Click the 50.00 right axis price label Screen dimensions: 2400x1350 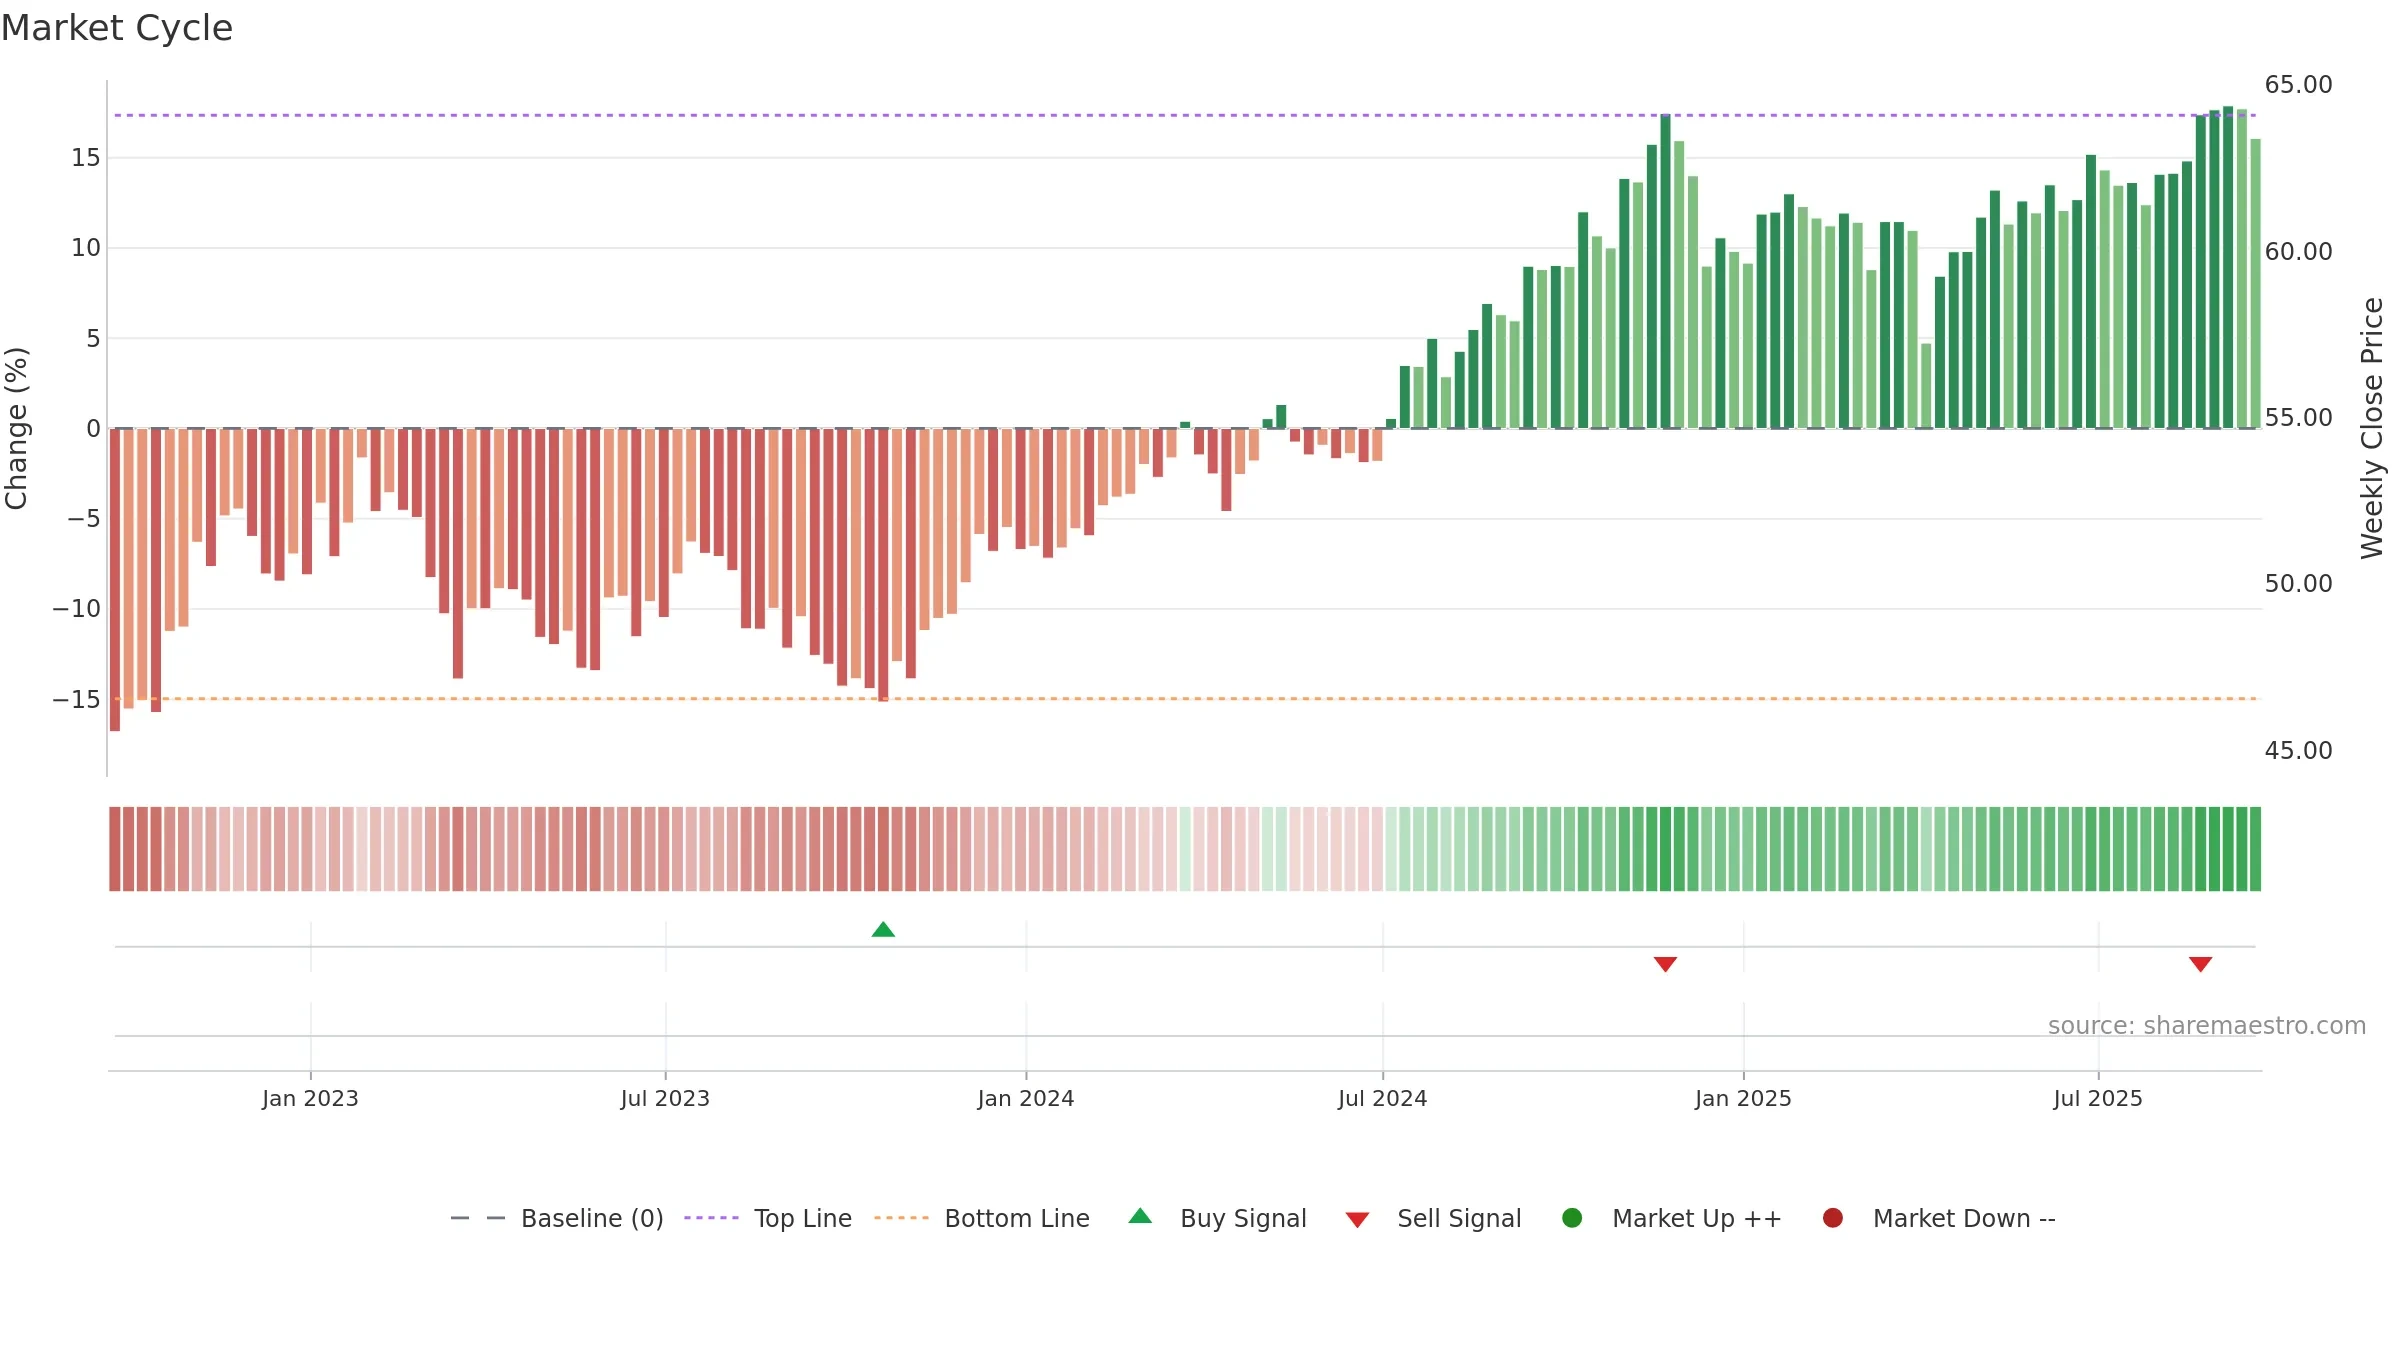point(2298,583)
